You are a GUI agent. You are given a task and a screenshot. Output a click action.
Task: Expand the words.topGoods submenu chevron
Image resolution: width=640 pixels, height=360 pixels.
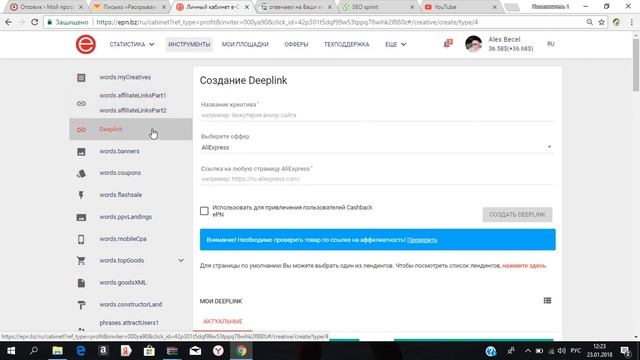181,260
